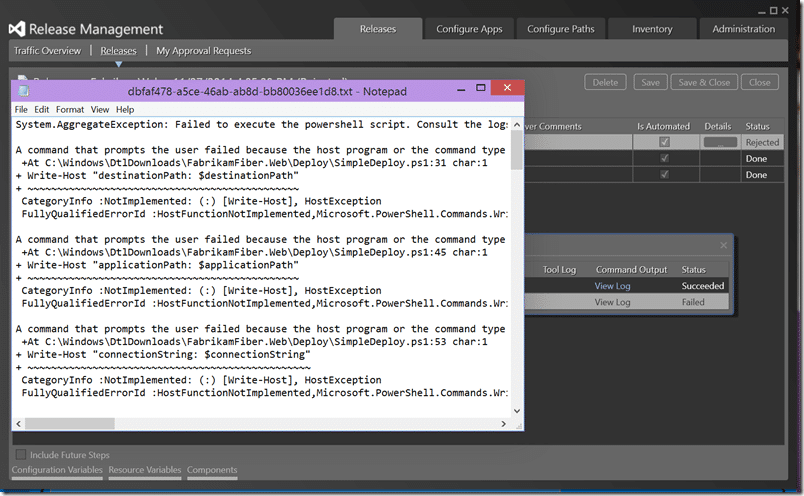Enable the Include Future Steps checkbox
804x496 pixels.
coord(21,454)
